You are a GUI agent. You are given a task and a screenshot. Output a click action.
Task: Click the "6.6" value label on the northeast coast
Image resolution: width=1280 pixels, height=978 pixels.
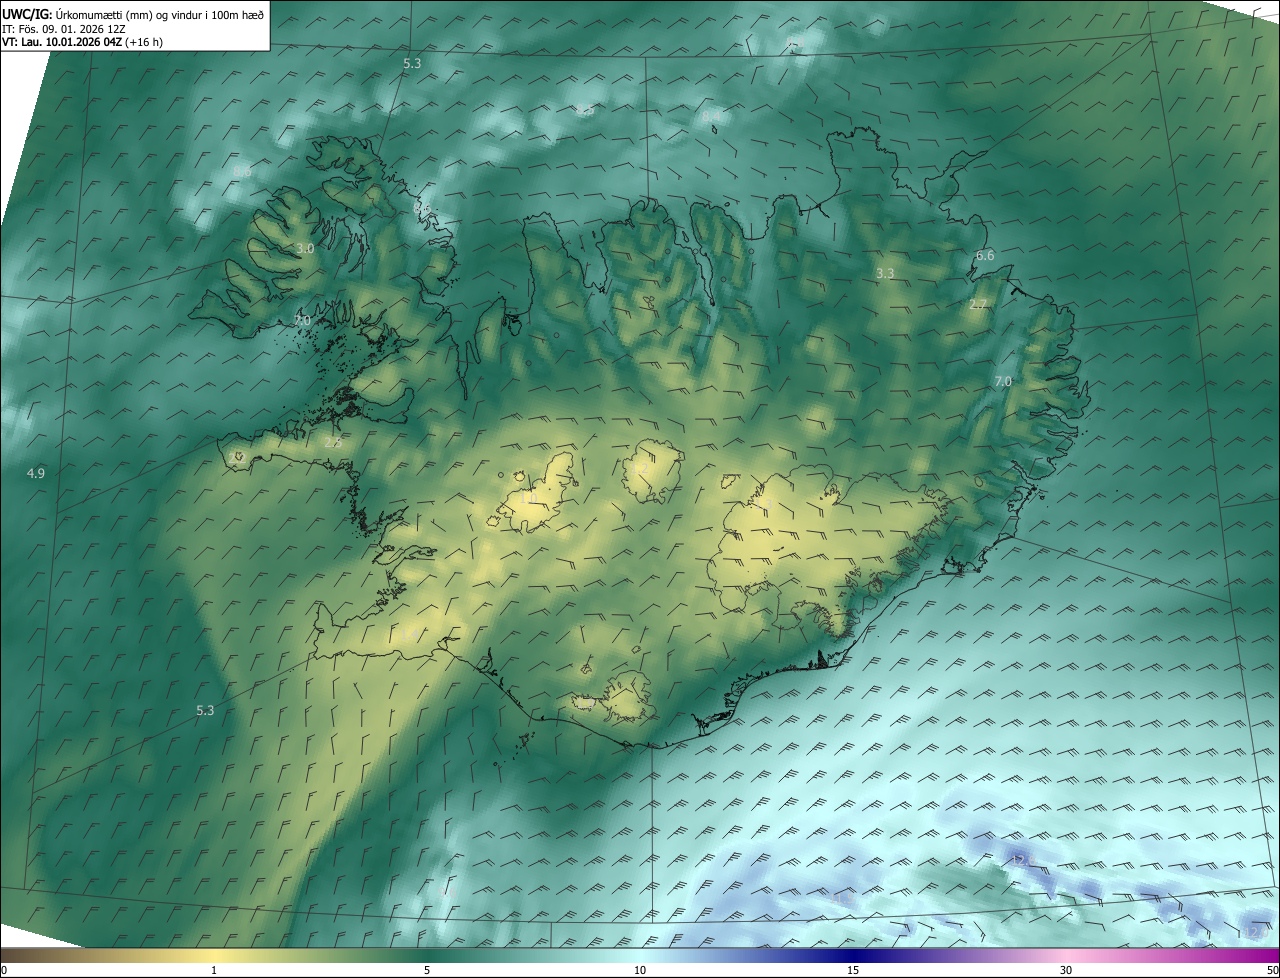(x=985, y=255)
